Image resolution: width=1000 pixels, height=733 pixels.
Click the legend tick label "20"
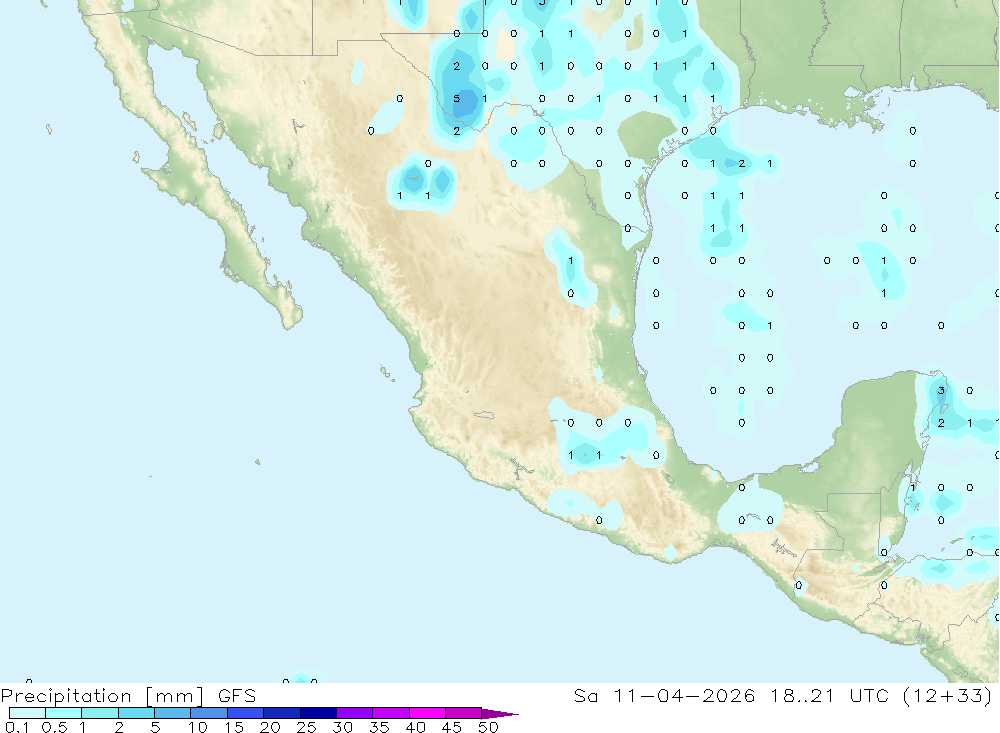coord(270,727)
